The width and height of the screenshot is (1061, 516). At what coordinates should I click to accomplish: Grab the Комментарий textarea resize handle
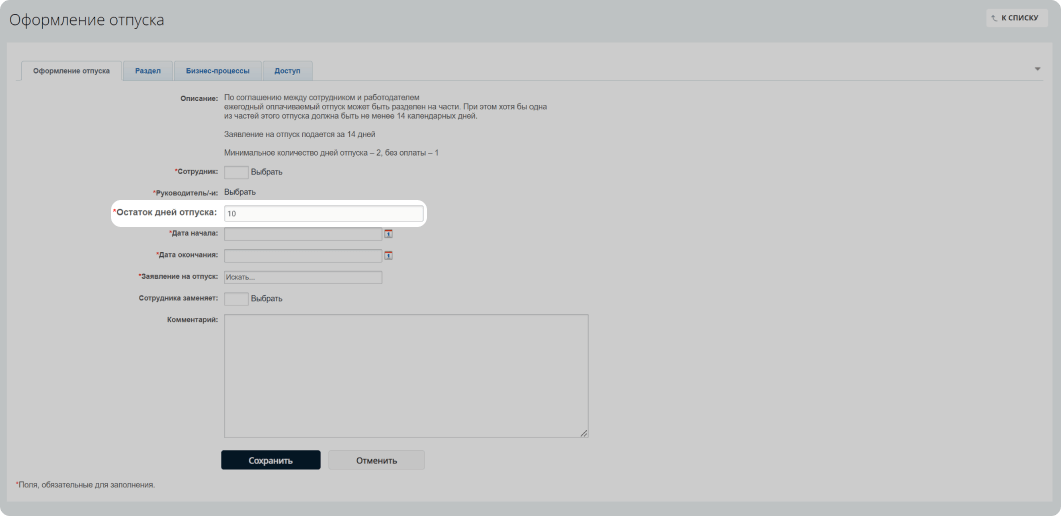click(x=584, y=433)
